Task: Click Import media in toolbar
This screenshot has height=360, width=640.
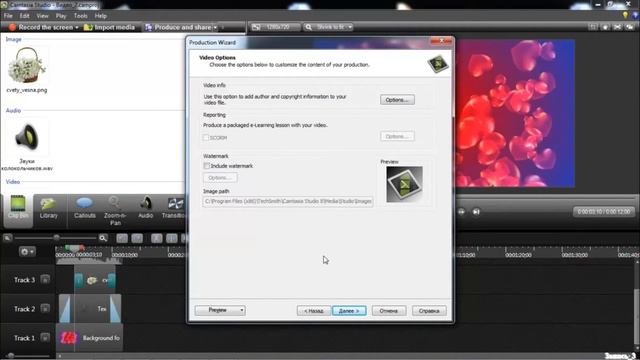Action: click(x=109, y=27)
